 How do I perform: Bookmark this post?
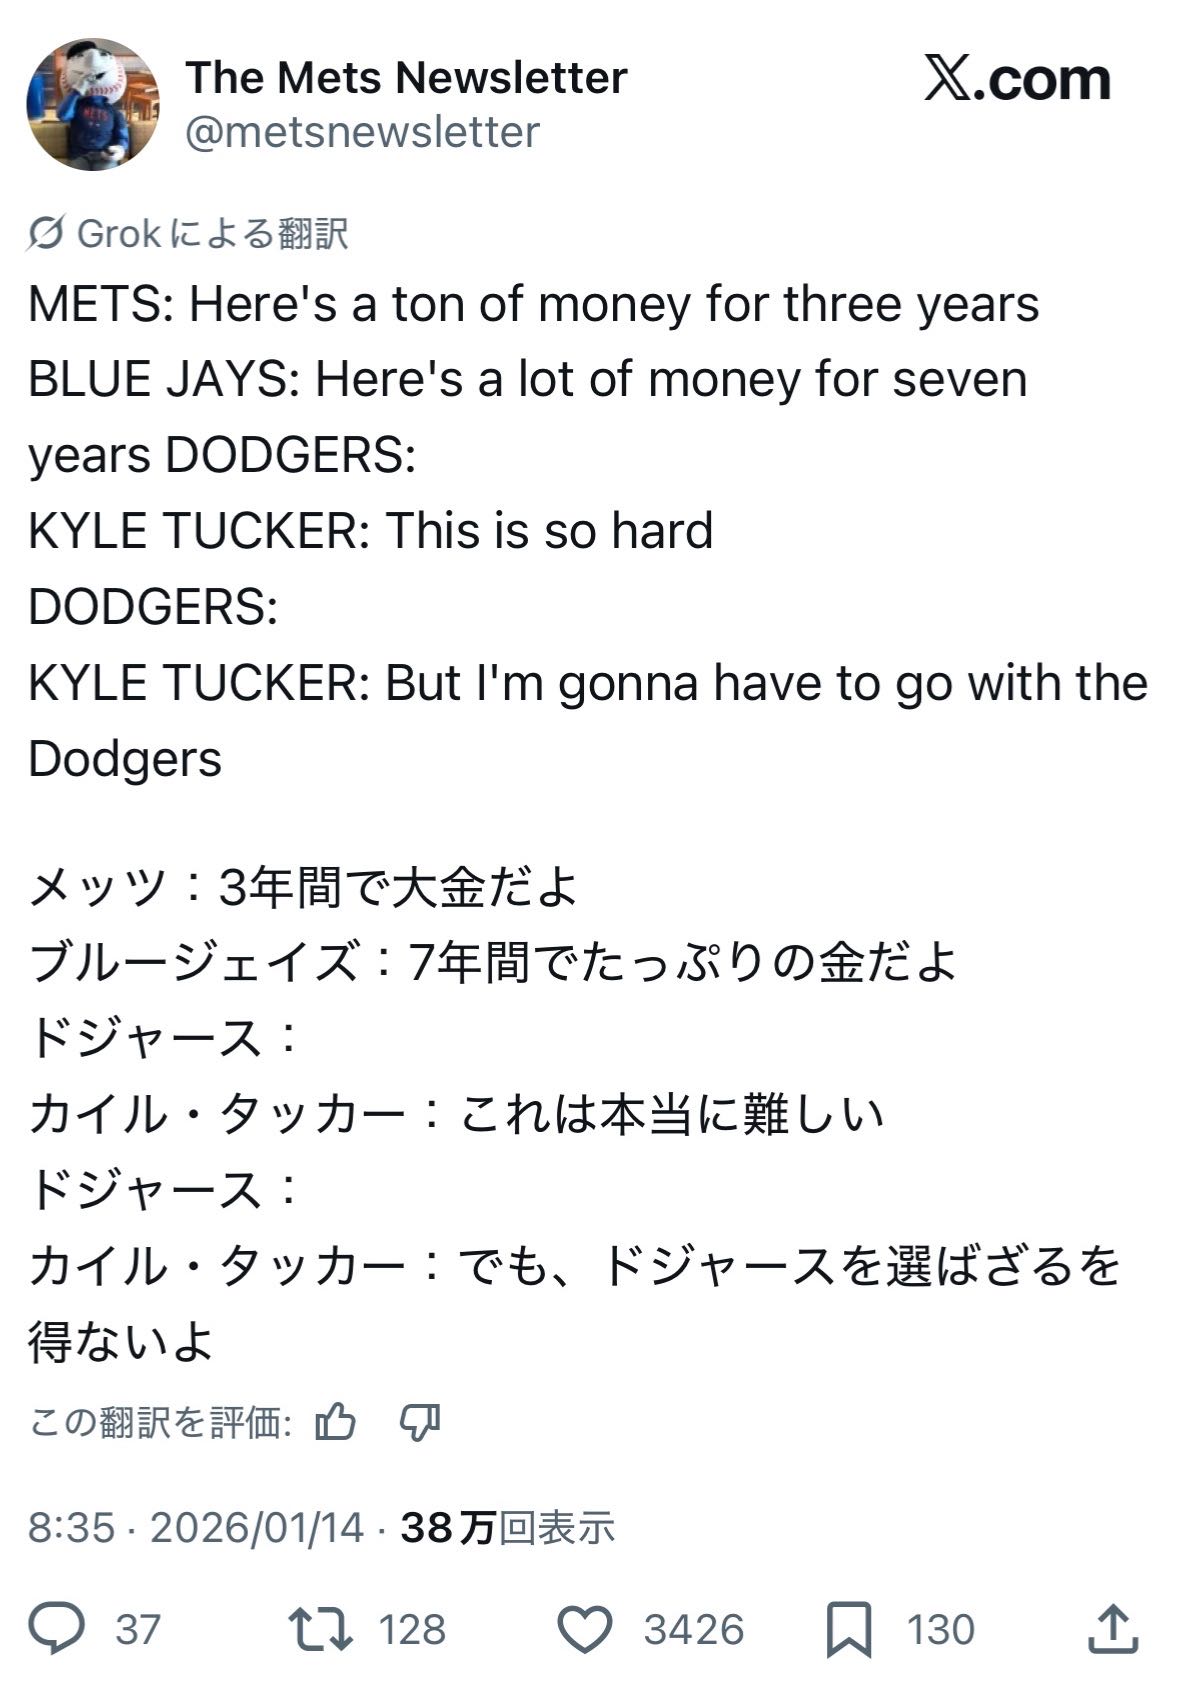point(848,1628)
